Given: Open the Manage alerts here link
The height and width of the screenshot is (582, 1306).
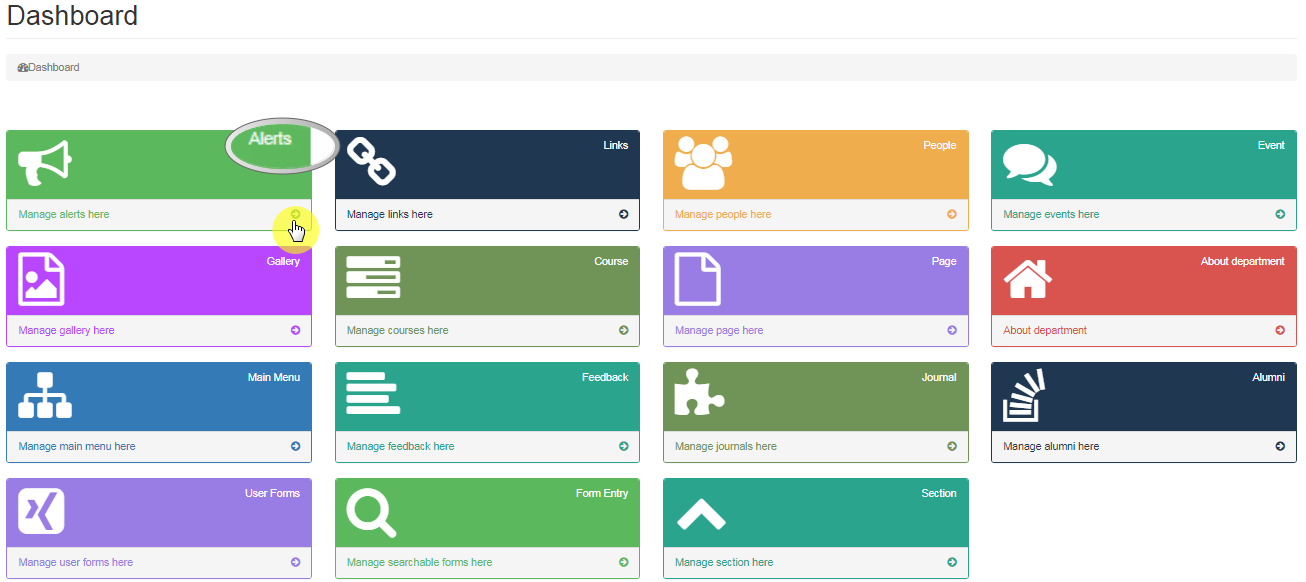Looking at the screenshot, I should tap(64, 214).
